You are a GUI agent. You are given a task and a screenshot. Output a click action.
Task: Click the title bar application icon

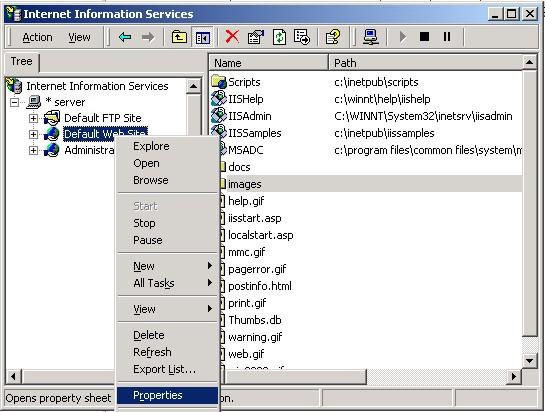(13, 13)
